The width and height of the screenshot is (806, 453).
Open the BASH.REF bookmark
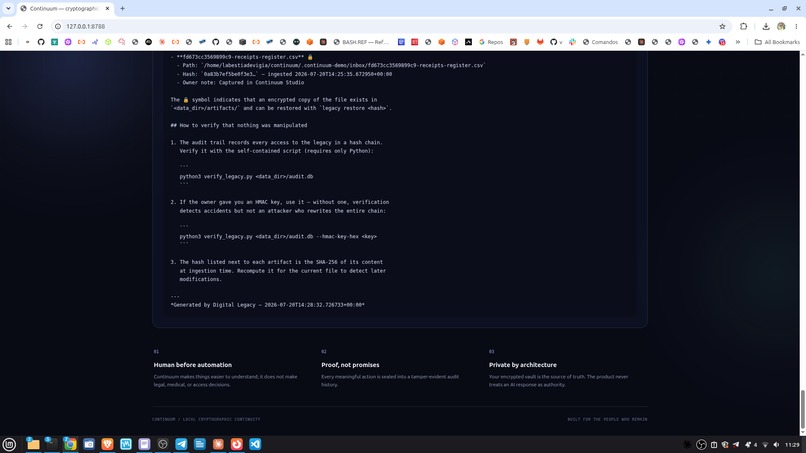click(361, 42)
